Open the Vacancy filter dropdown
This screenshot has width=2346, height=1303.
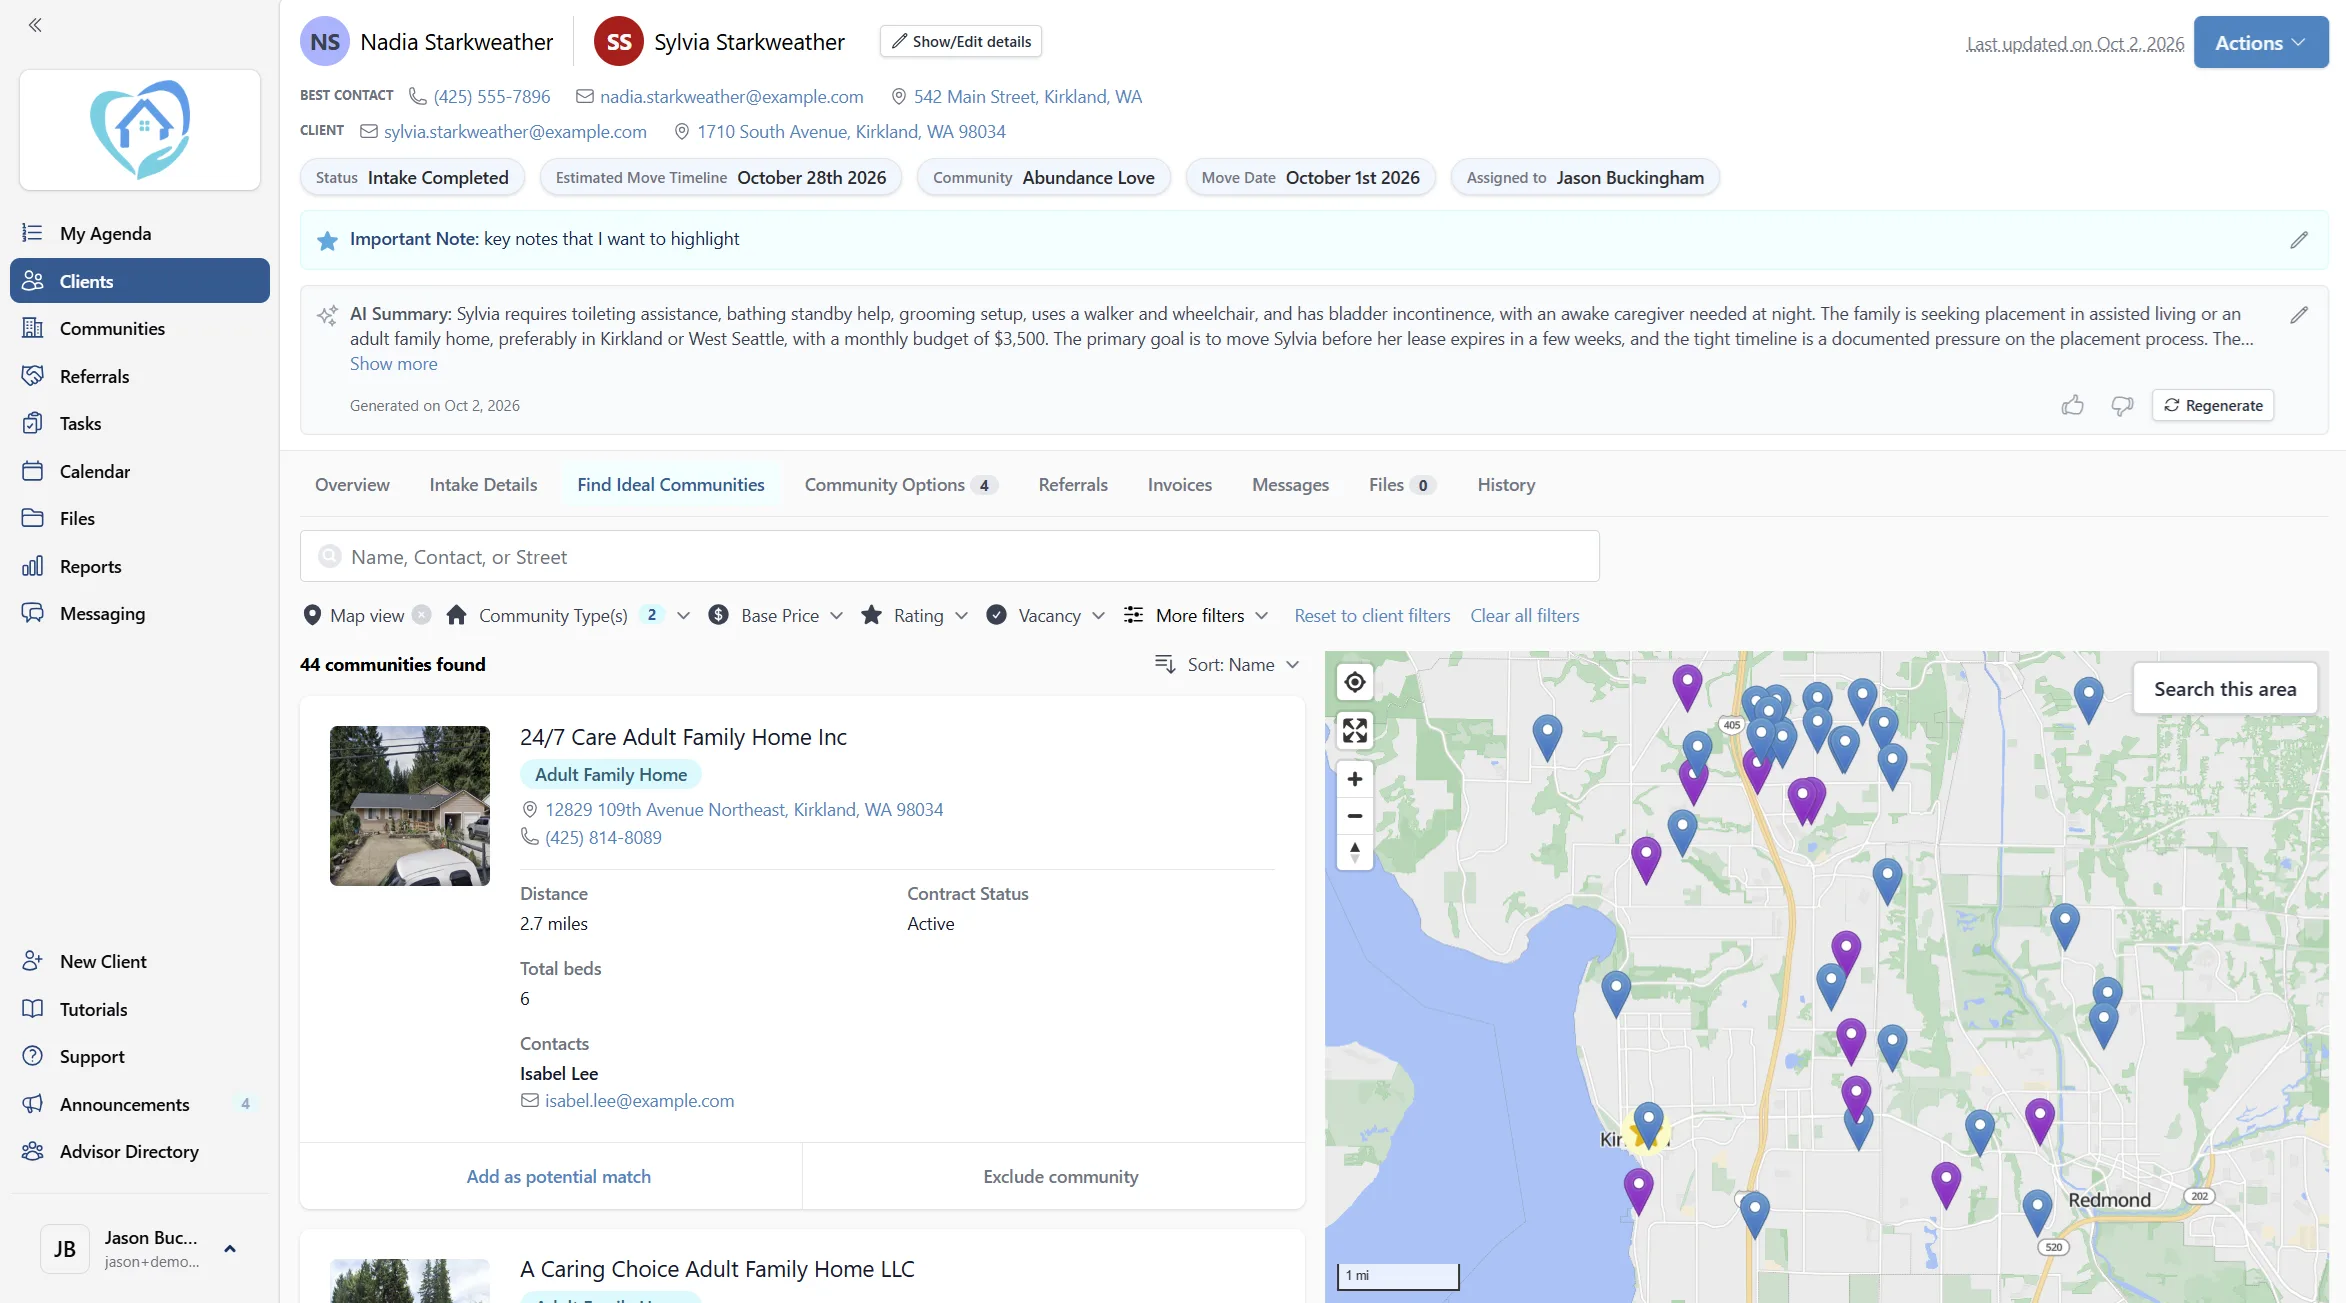[1046, 615]
